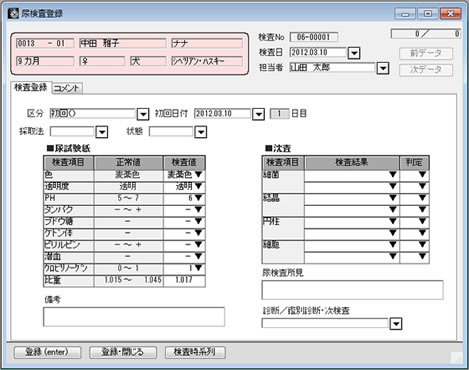Switch to the 検査登録 tab
Screen dimensions: 469x370
click(31, 87)
